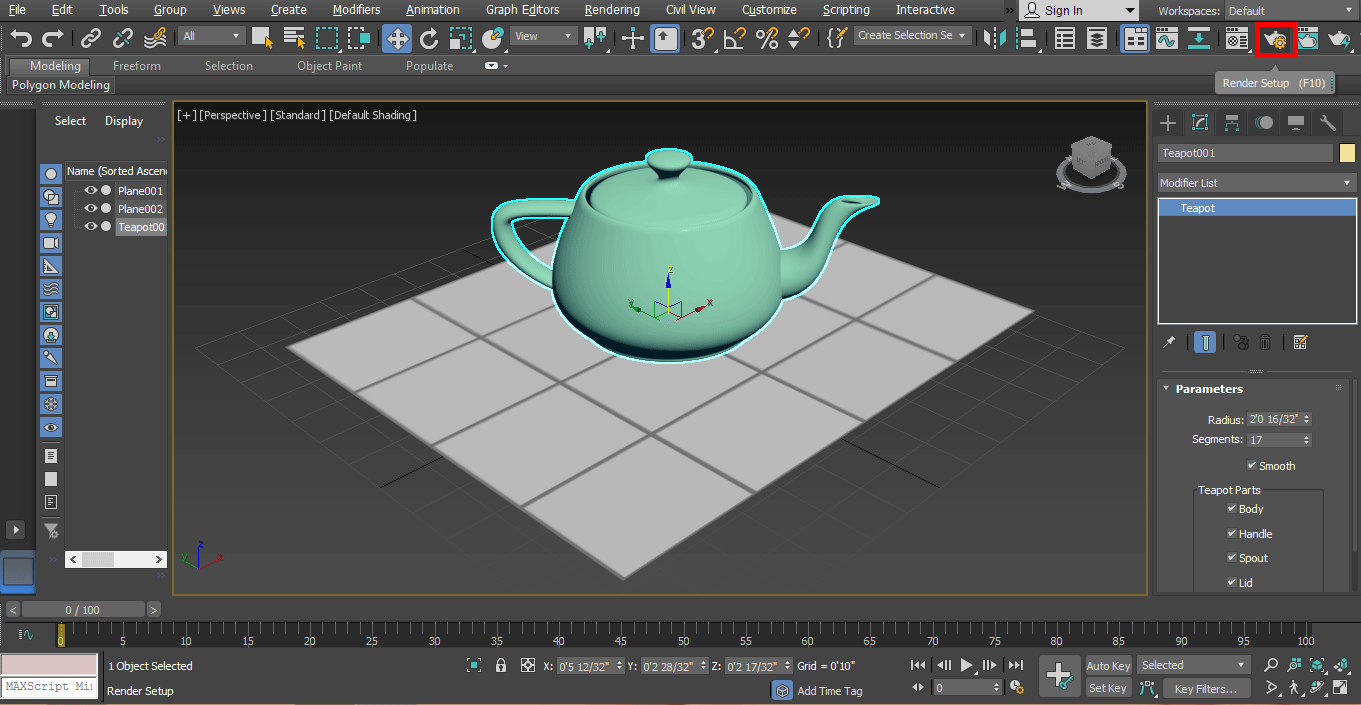Uncheck the Smooth checkbox

coord(1252,466)
